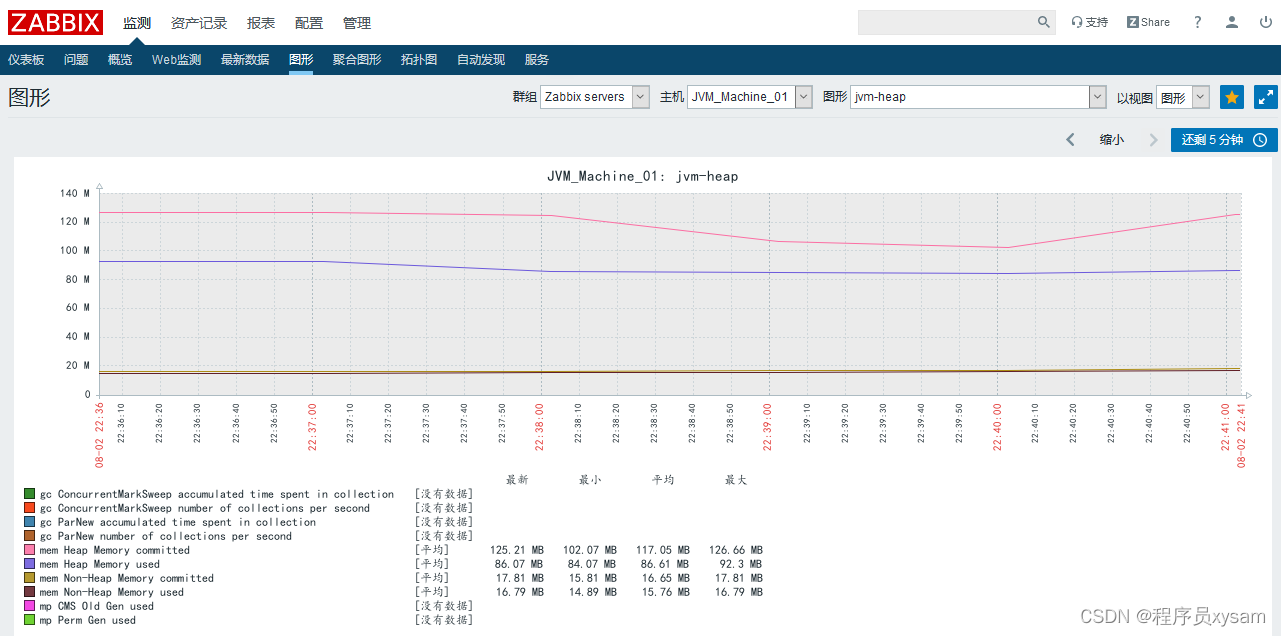The height and width of the screenshot is (636, 1281).
Task: Switch to the Services (服务) tab
Action: coord(537,60)
